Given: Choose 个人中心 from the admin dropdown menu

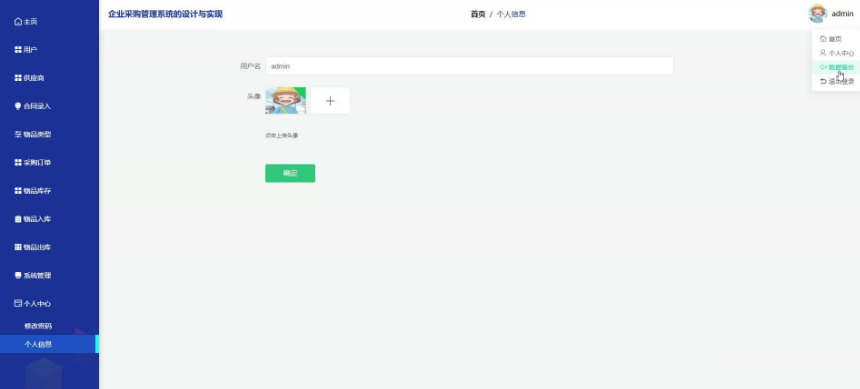Looking at the screenshot, I should coord(836,53).
